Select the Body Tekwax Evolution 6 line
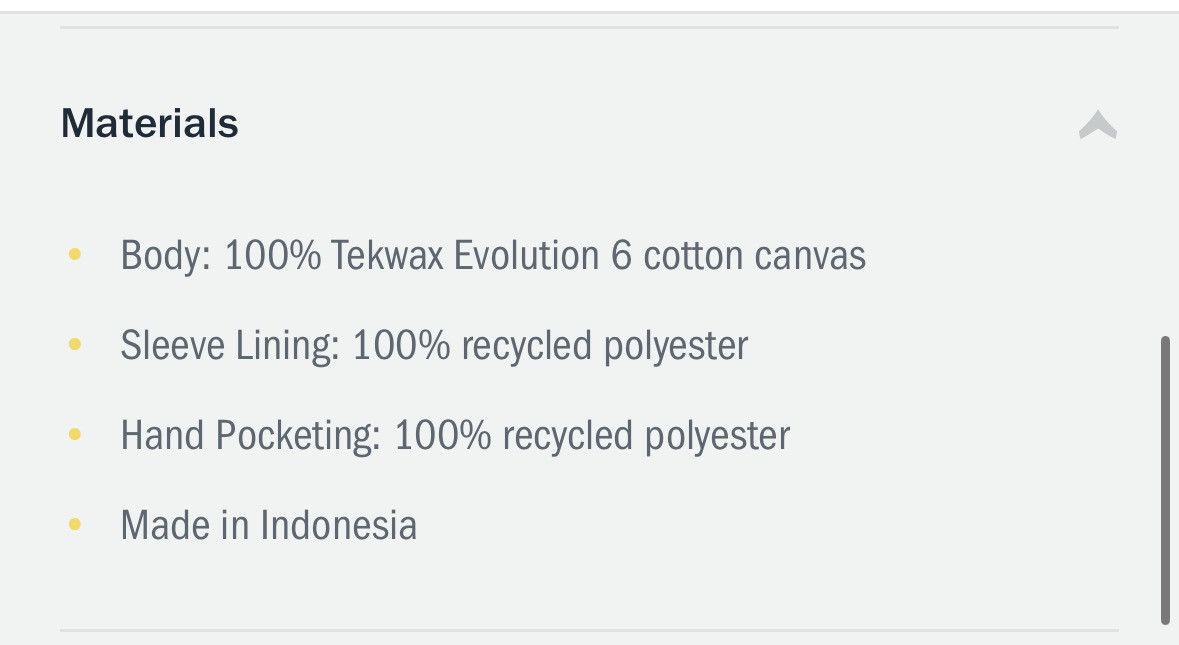This screenshot has width=1179, height=645. point(493,255)
